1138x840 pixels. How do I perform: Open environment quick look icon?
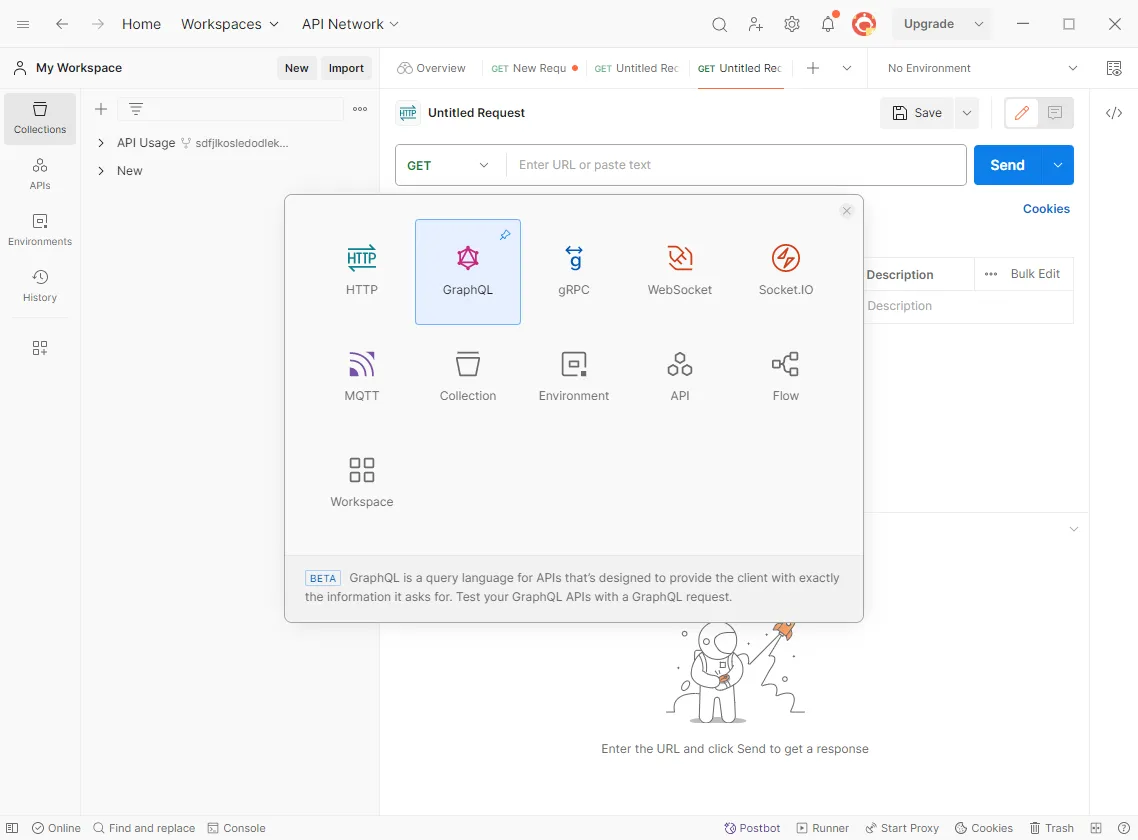[1114, 68]
